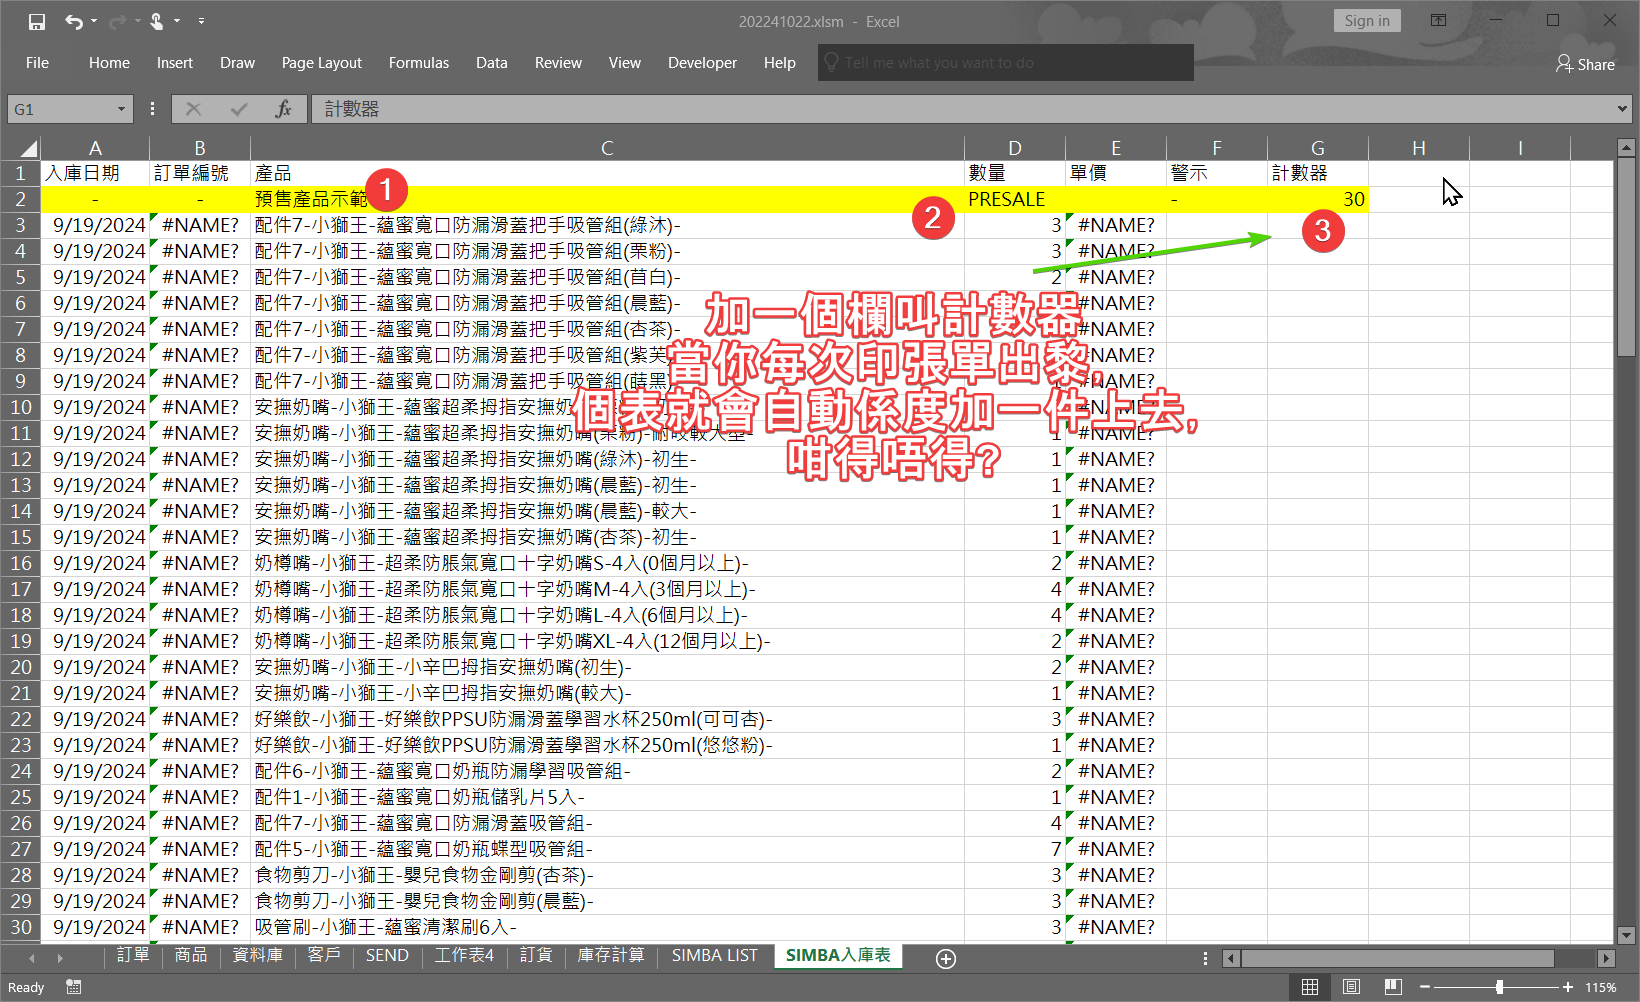Open the Name Box dropdown showing G1
Screen dimensions: 1640x1002
coord(121,109)
